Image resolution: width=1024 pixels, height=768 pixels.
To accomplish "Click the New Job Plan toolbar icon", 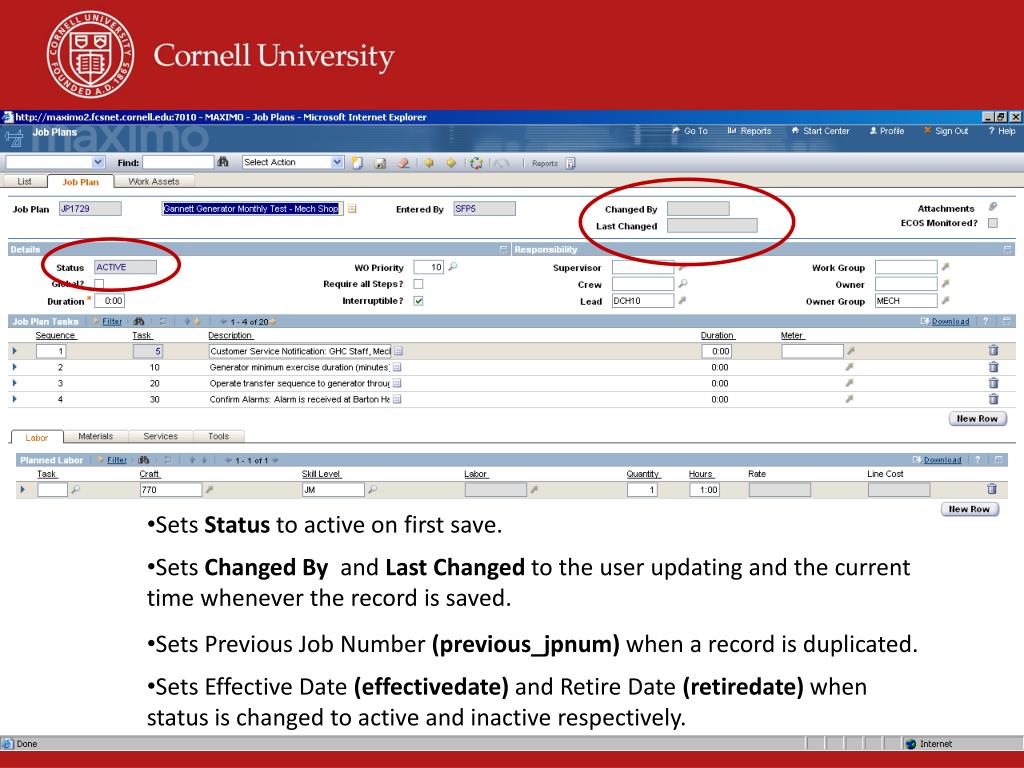I will click(x=357, y=163).
